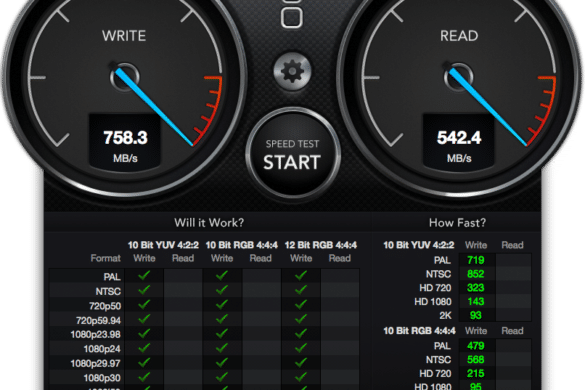Click the 1080p29.97 format row label

click(x=96, y=364)
